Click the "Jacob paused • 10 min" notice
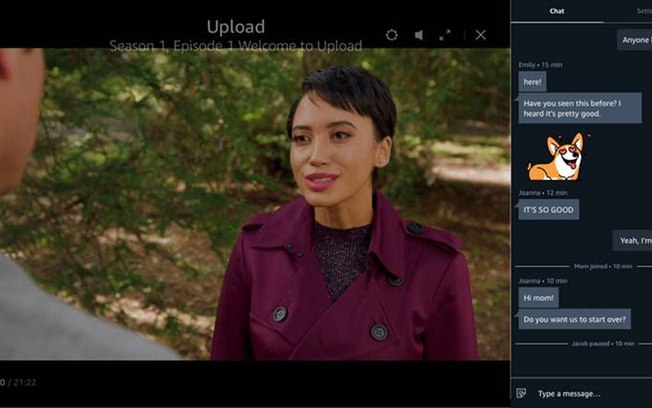Image resolution: width=652 pixels, height=408 pixels. pos(603,344)
